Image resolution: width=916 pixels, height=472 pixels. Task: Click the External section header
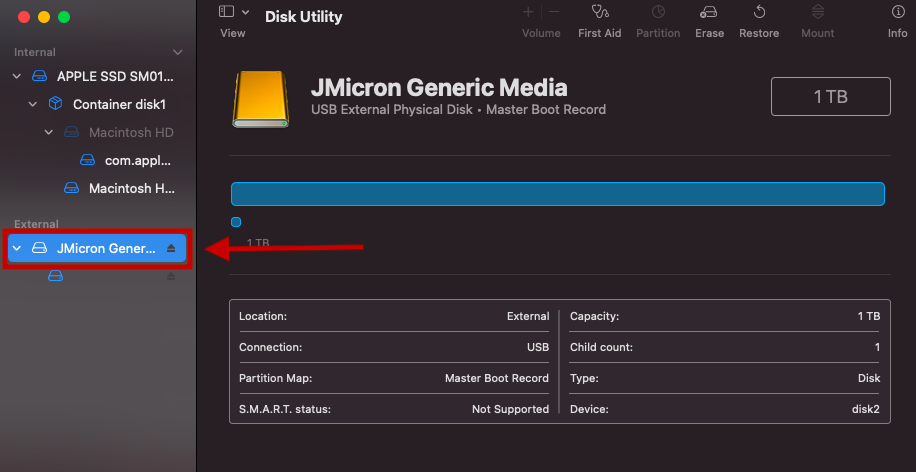point(36,224)
